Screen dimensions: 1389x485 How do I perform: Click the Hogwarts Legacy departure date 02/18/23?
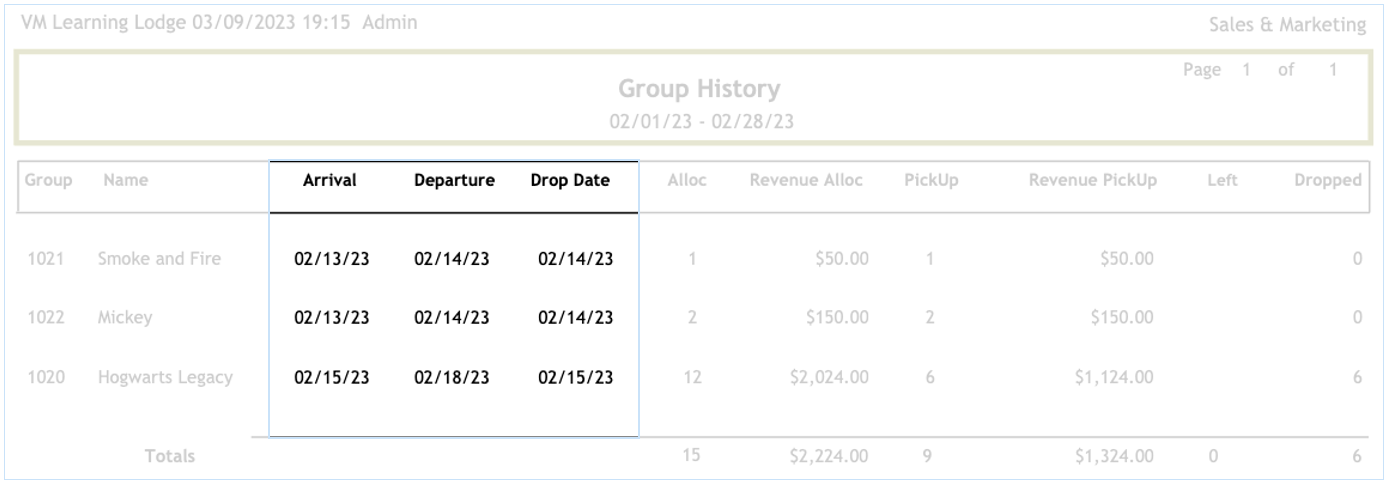tap(452, 378)
